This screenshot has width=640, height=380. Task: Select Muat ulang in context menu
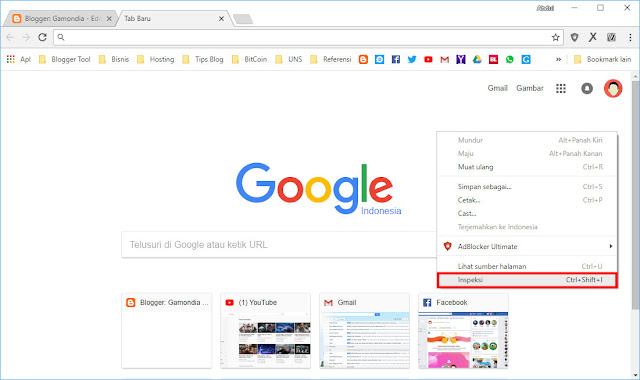coord(527,167)
